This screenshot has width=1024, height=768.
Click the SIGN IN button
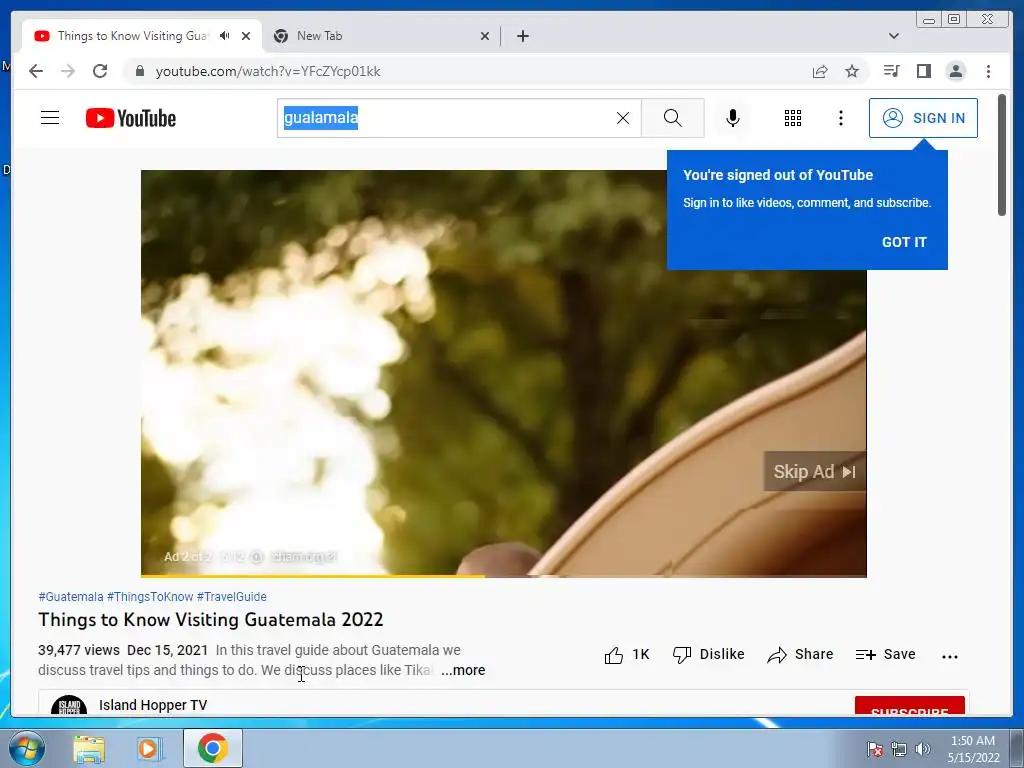[x=923, y=118]
